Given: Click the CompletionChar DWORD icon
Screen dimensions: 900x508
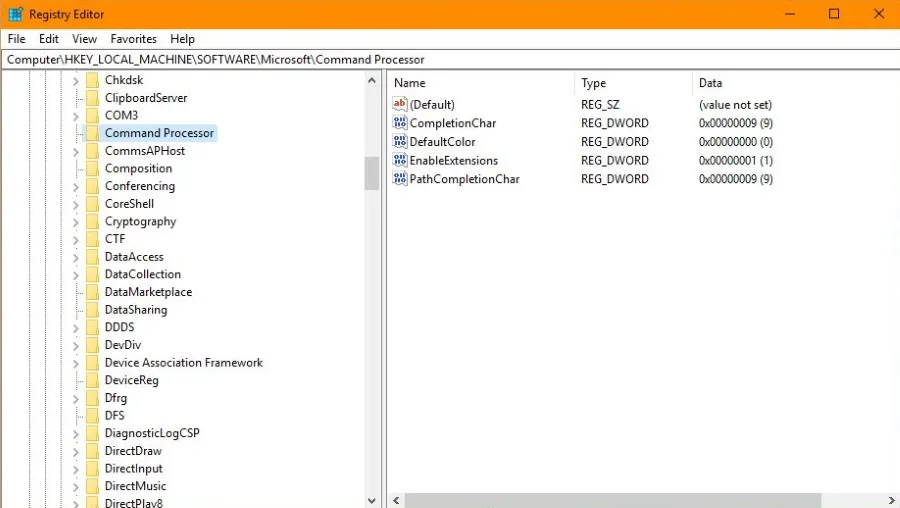Looking at the screenshot, I should point(399,122).
